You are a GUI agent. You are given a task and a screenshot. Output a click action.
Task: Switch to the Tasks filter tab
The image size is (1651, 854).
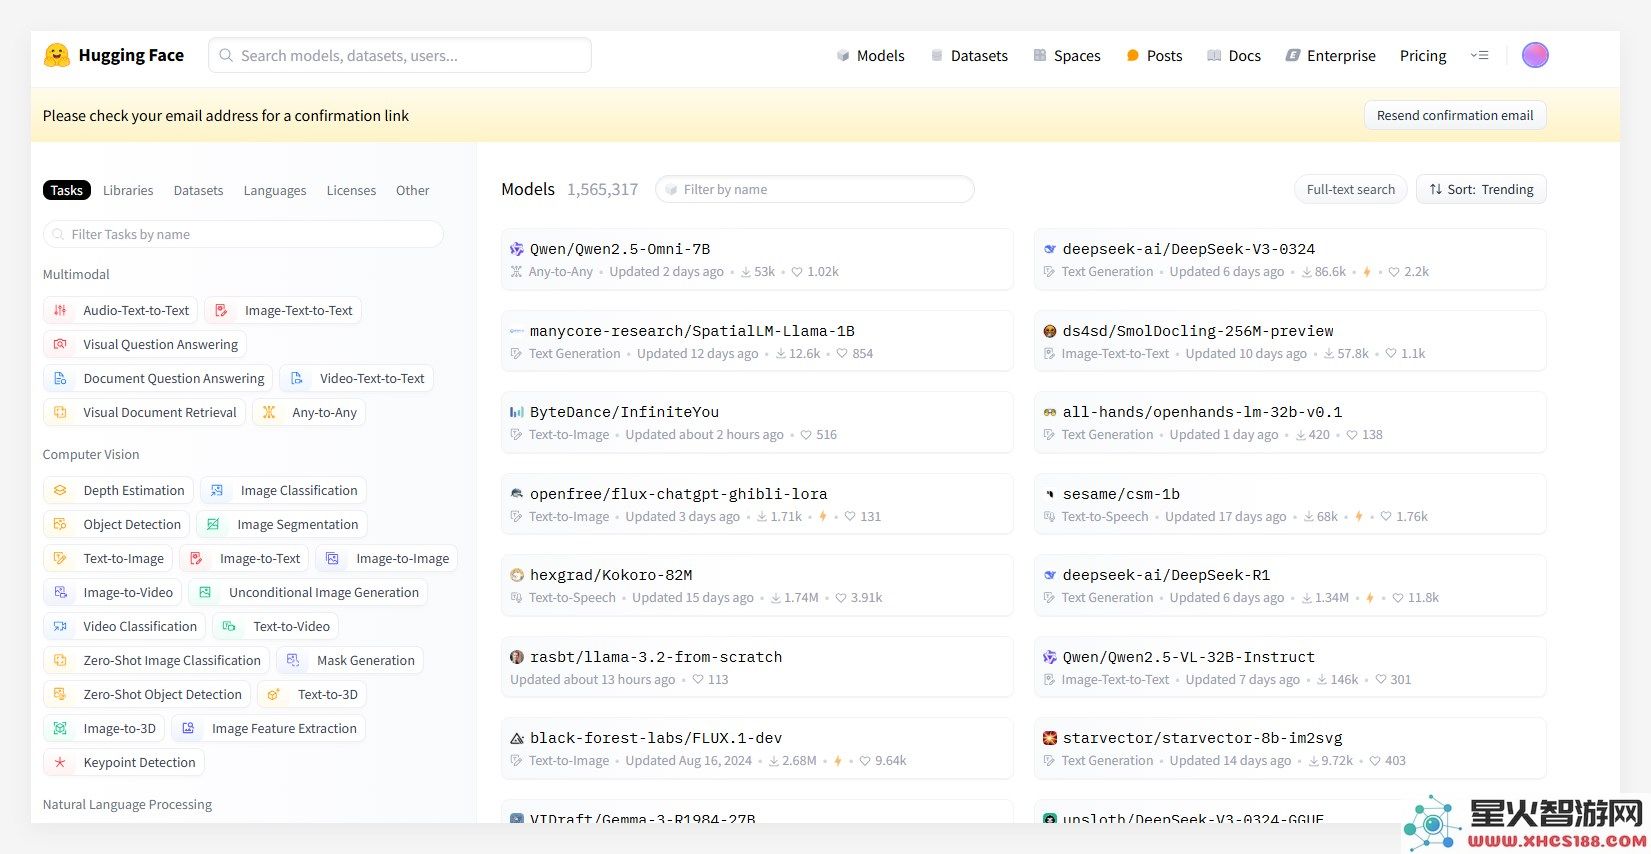67,190
